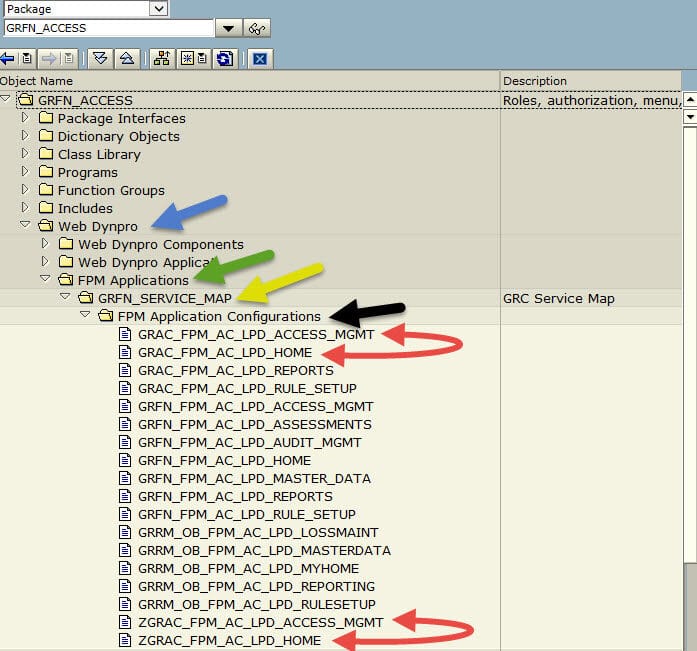697x651 pixels.
Task: Expand the Class Library folder
Action: 25,154
